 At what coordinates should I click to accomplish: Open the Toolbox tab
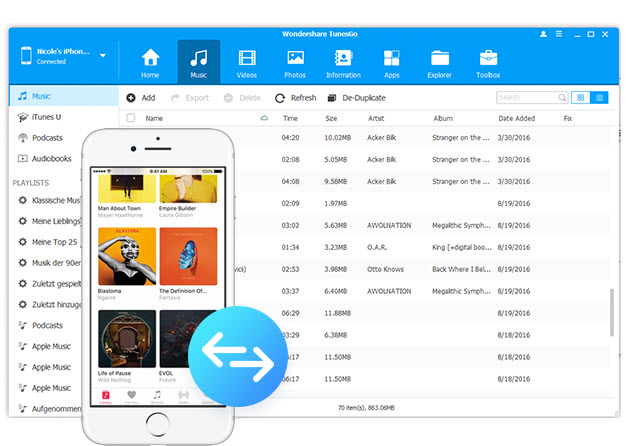pyautogui.click(x=488, y=63)
